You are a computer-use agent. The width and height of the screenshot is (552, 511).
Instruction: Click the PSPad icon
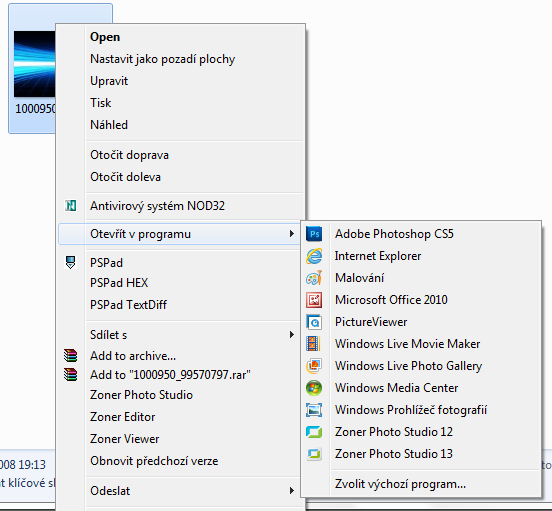[70, 263]
